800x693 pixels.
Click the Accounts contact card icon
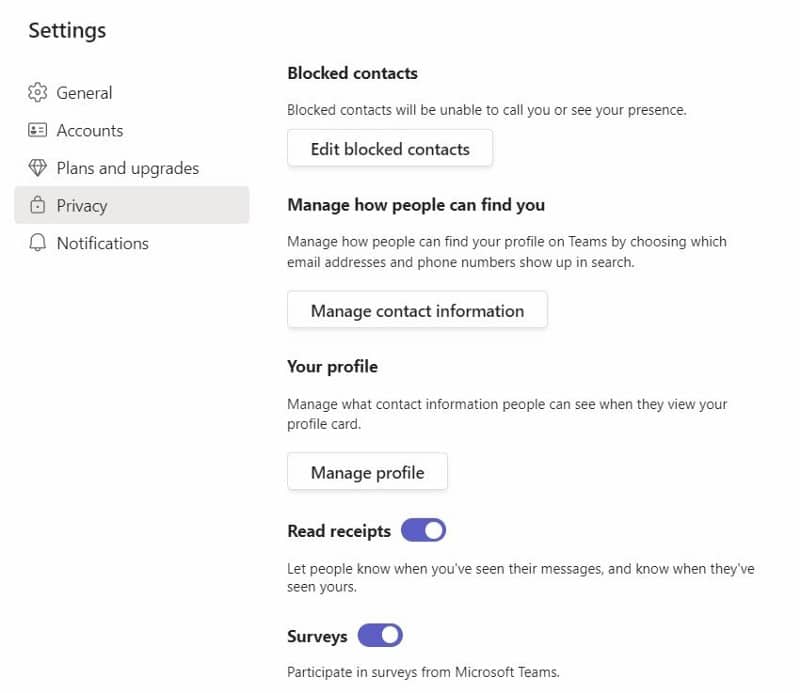38,130
